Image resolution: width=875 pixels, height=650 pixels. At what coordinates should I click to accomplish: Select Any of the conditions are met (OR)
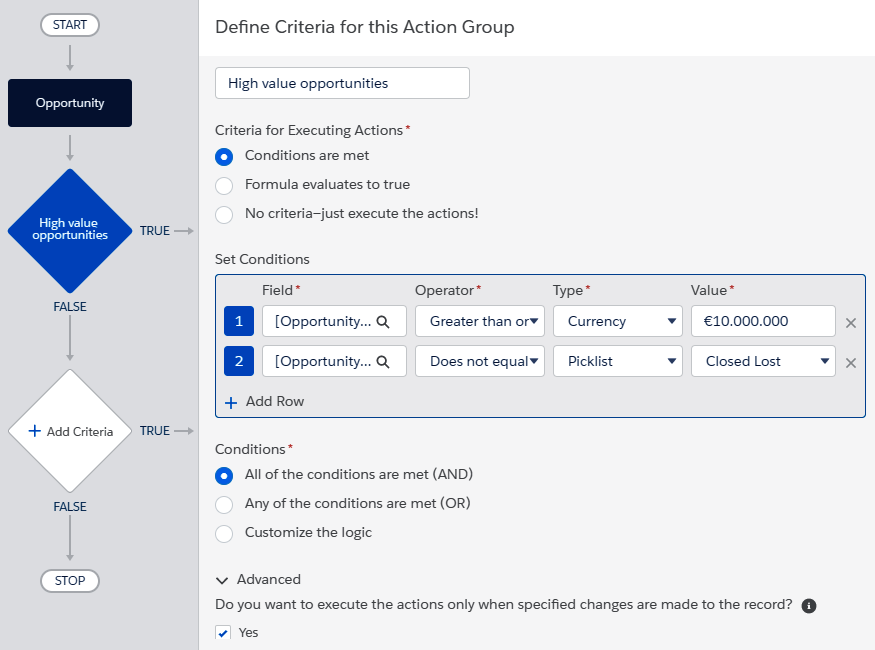click(224, 505)
